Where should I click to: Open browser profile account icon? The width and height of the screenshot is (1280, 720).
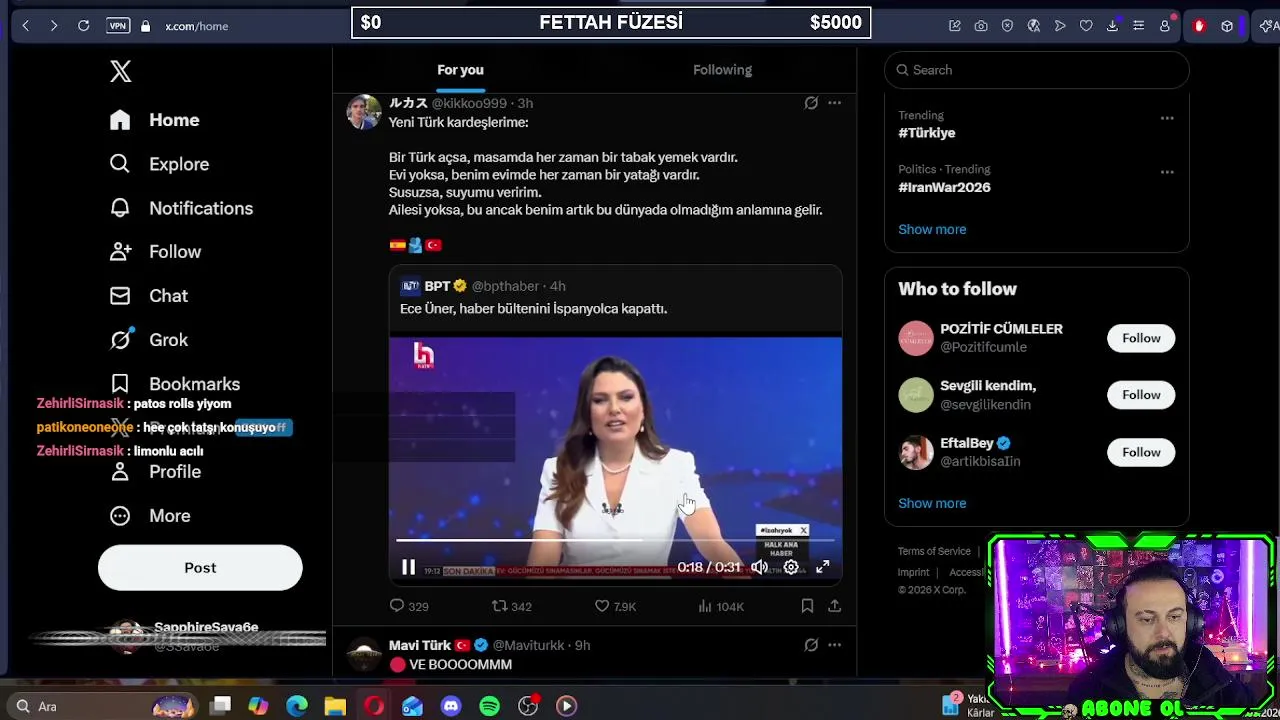[1165, 26]
